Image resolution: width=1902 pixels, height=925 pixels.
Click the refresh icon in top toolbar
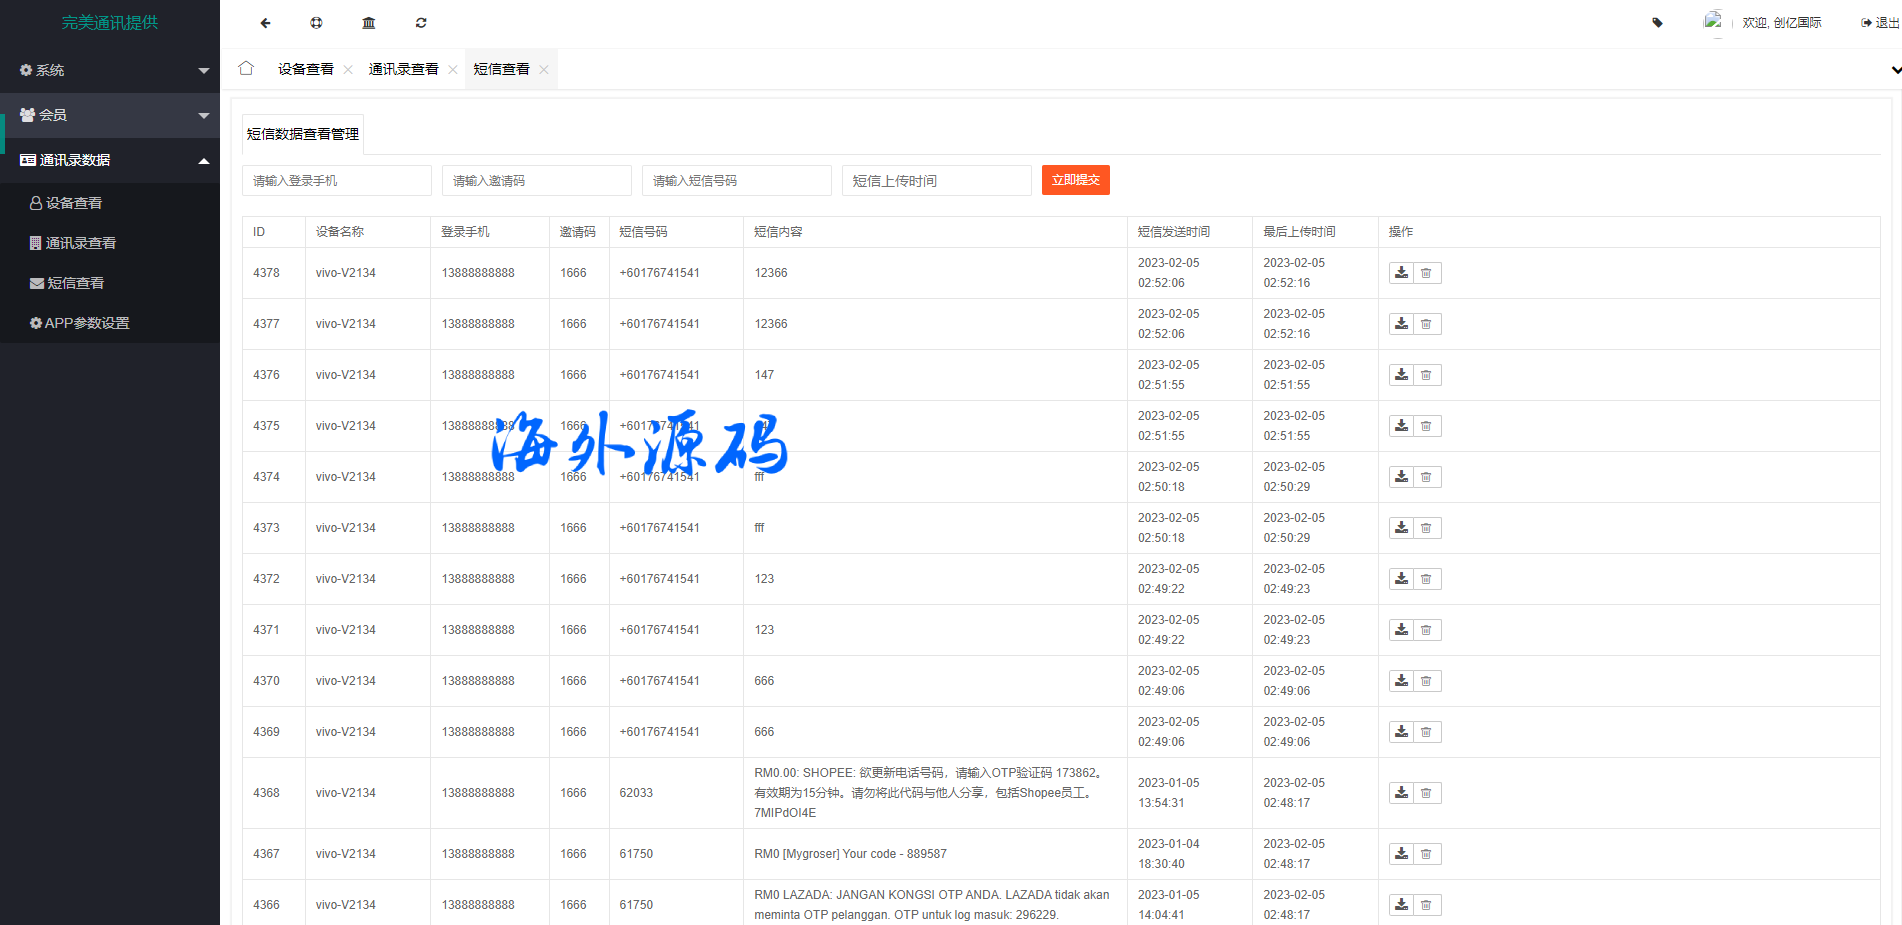pos(421,23)
